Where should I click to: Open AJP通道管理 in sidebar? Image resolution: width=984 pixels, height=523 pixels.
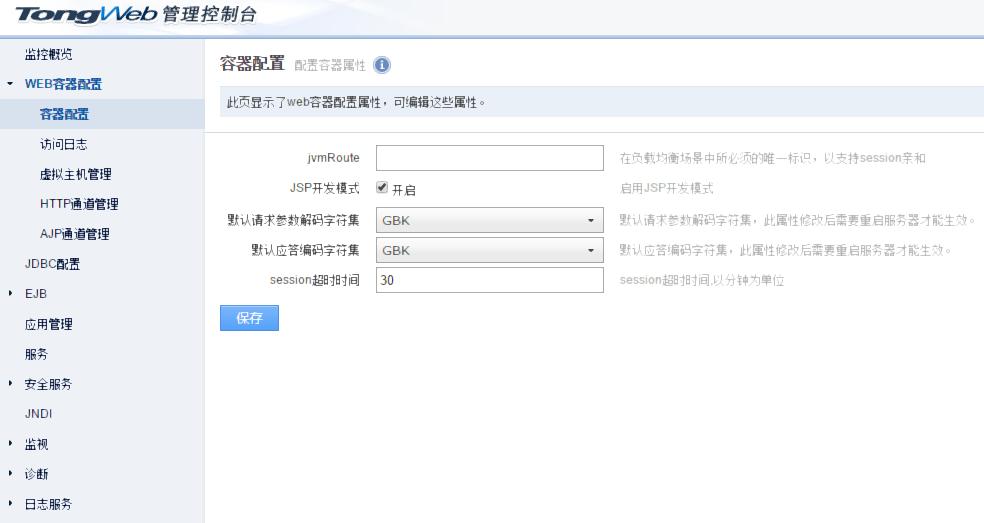[x=75, y=234]
